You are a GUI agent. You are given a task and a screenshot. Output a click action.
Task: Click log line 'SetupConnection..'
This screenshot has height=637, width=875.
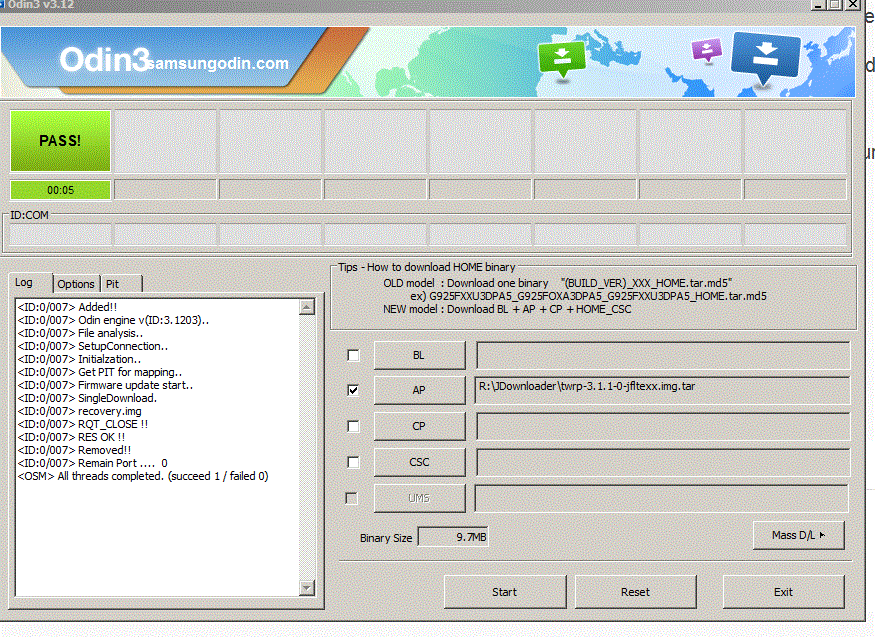(x=93, y=346)
